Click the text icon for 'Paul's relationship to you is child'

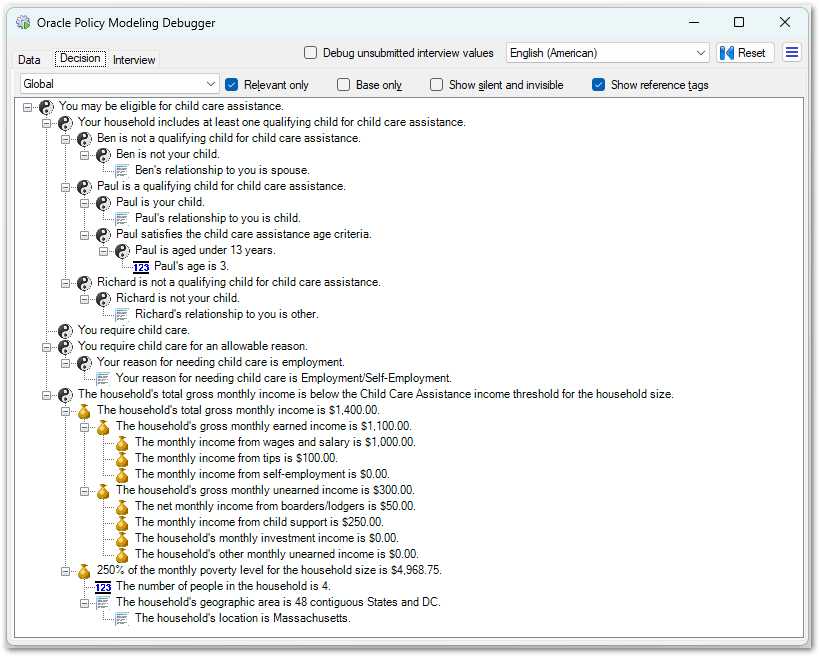coord(122,219)
